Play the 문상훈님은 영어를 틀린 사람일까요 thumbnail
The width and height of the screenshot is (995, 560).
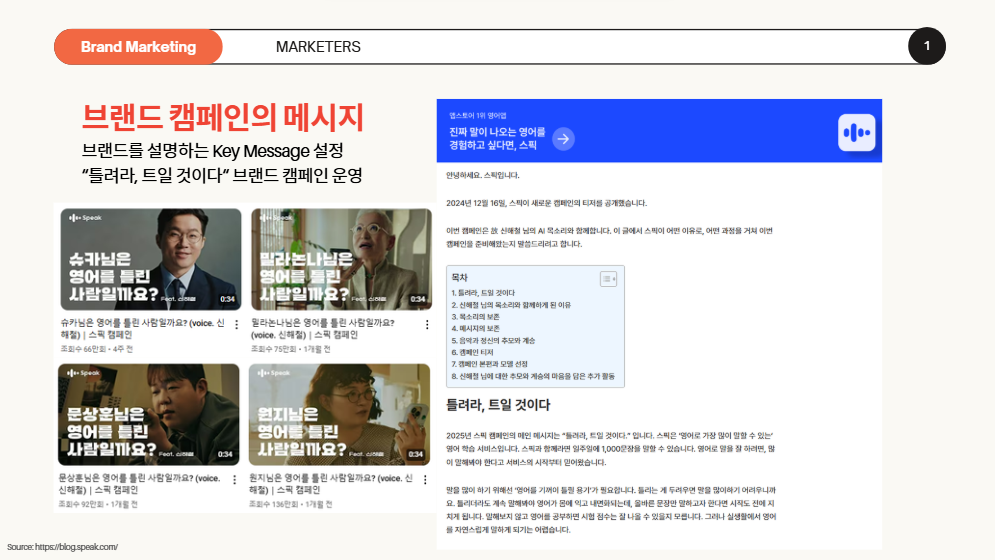[148, 415]
